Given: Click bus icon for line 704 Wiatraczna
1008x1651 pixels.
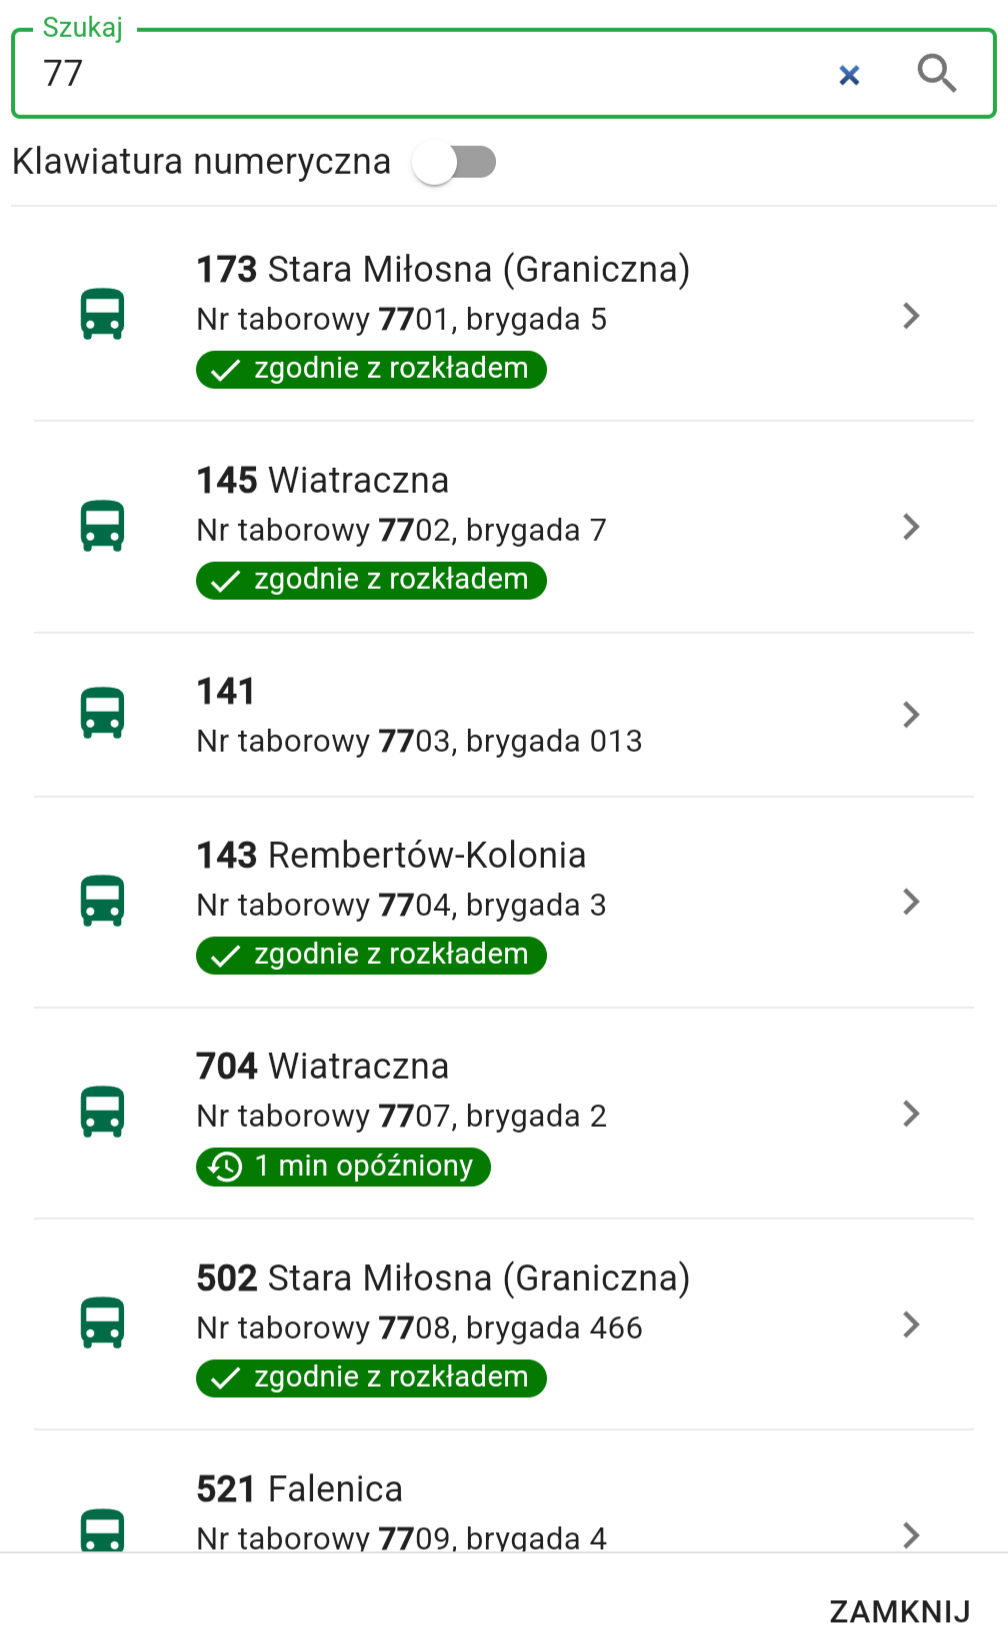Looking at the screenshot, I should 102,1112.
